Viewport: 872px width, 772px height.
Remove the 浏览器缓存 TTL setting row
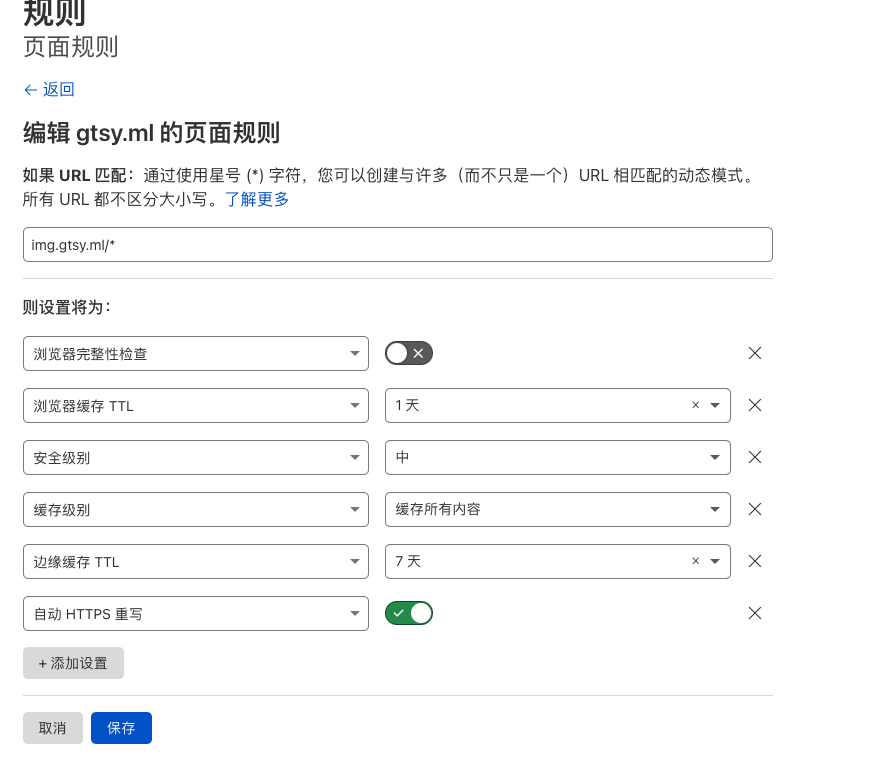pyautogui.click(x=755, y=405)
